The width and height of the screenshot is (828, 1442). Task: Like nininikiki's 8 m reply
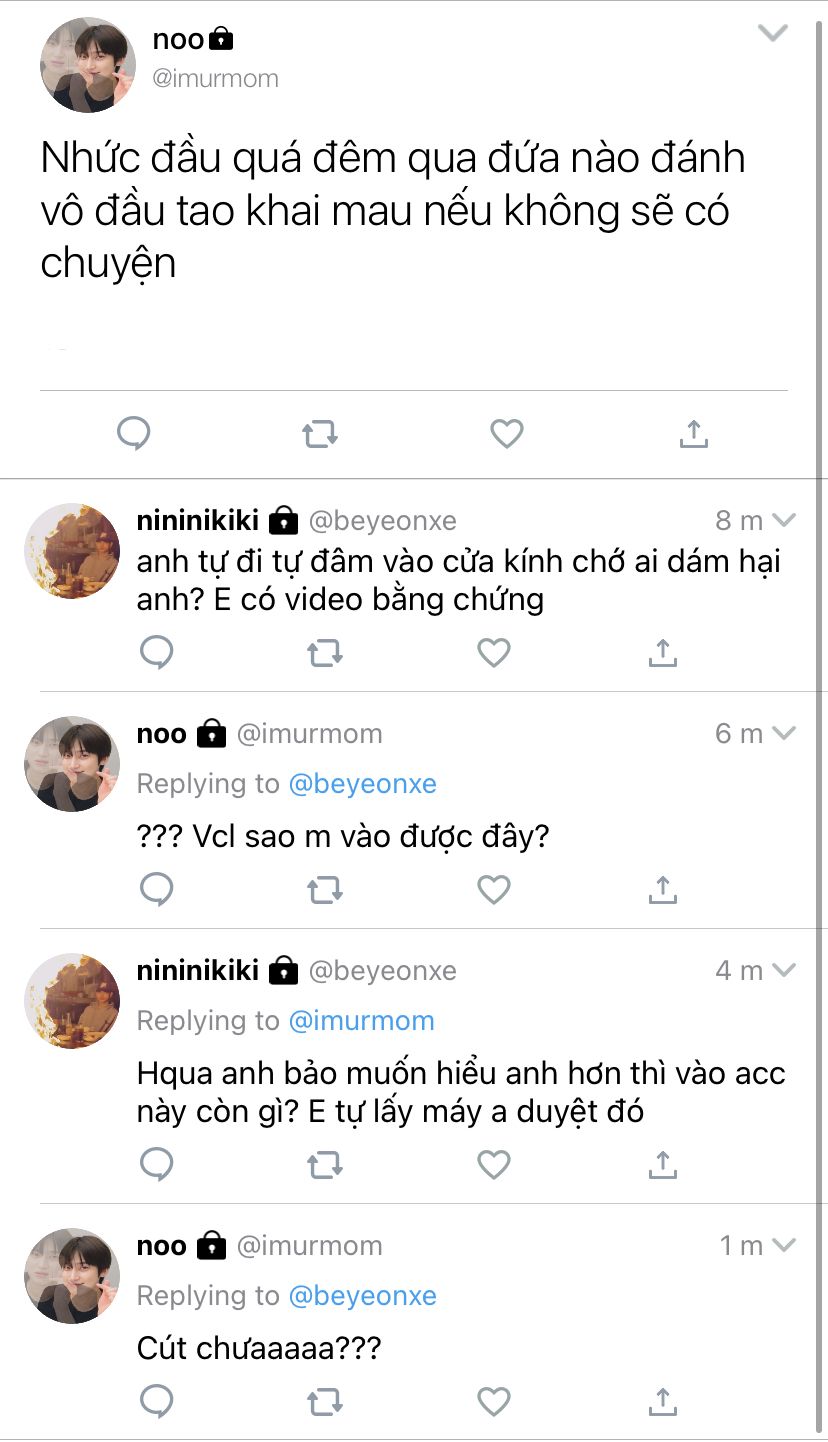click(x=494, y=653)
